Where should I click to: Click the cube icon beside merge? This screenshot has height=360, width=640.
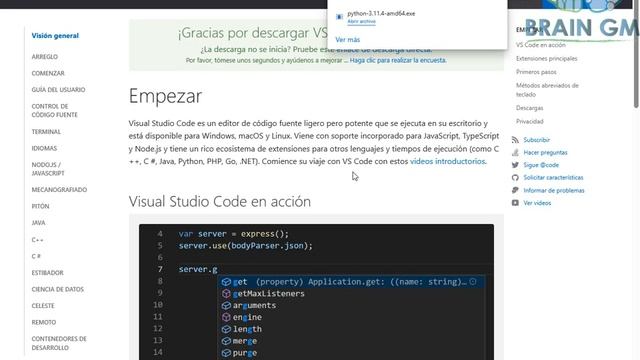click(x=226, y=341)
